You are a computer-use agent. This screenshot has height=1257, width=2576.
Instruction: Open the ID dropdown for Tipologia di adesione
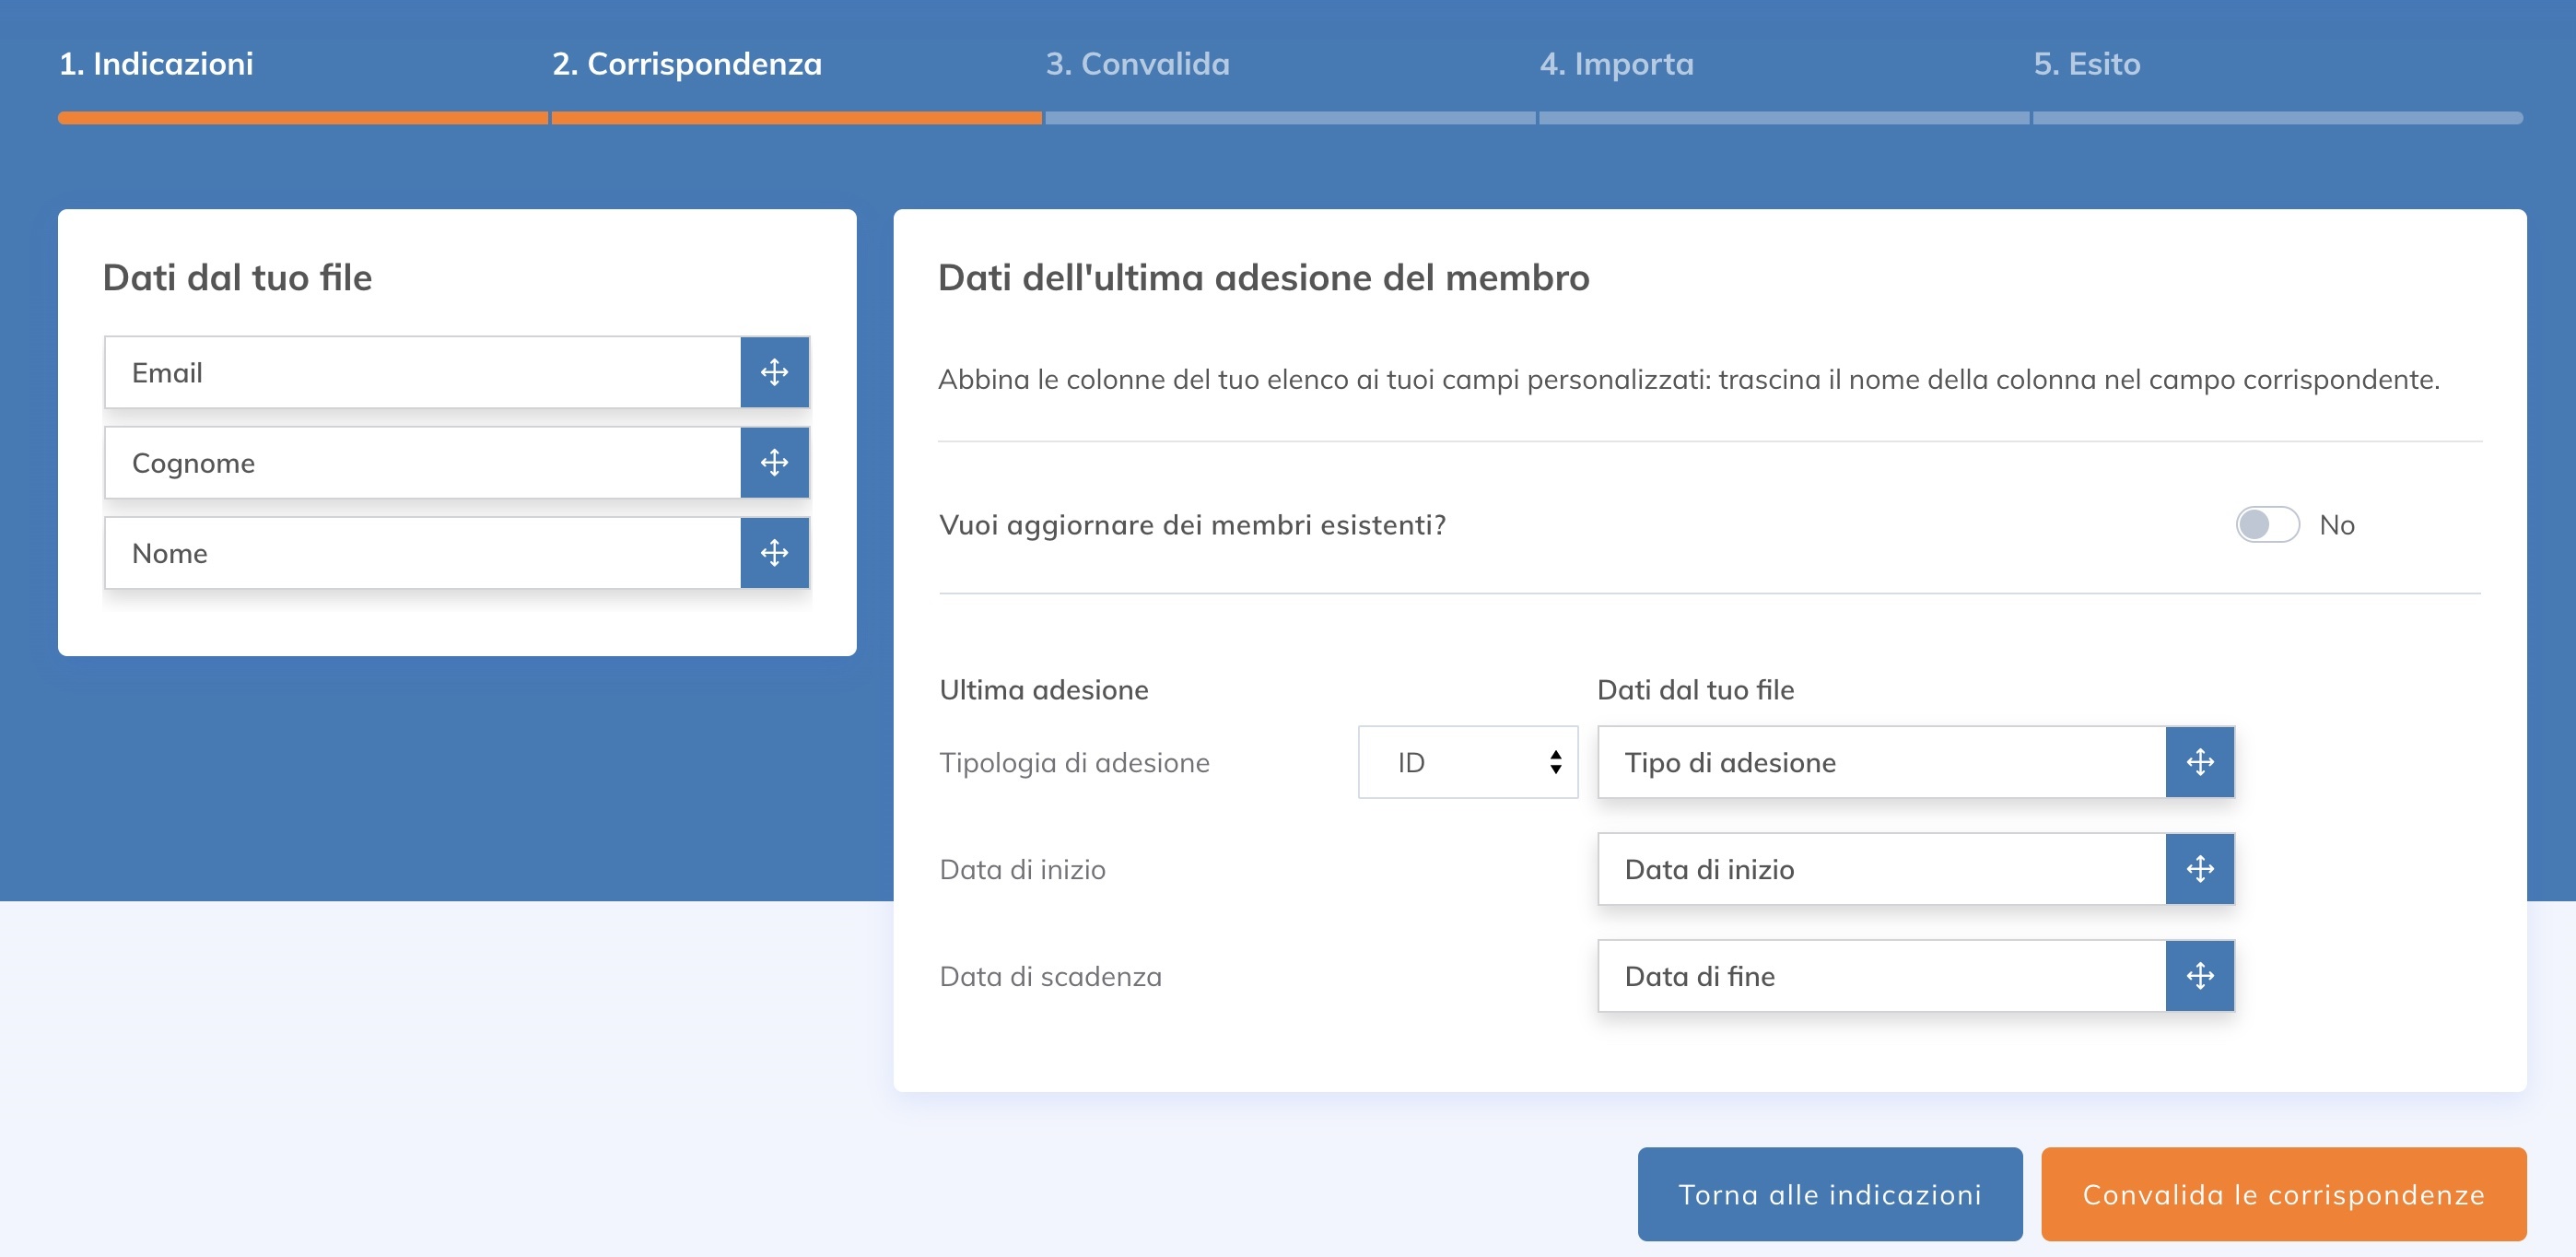pyautogui.click(x=1467, y=762)
